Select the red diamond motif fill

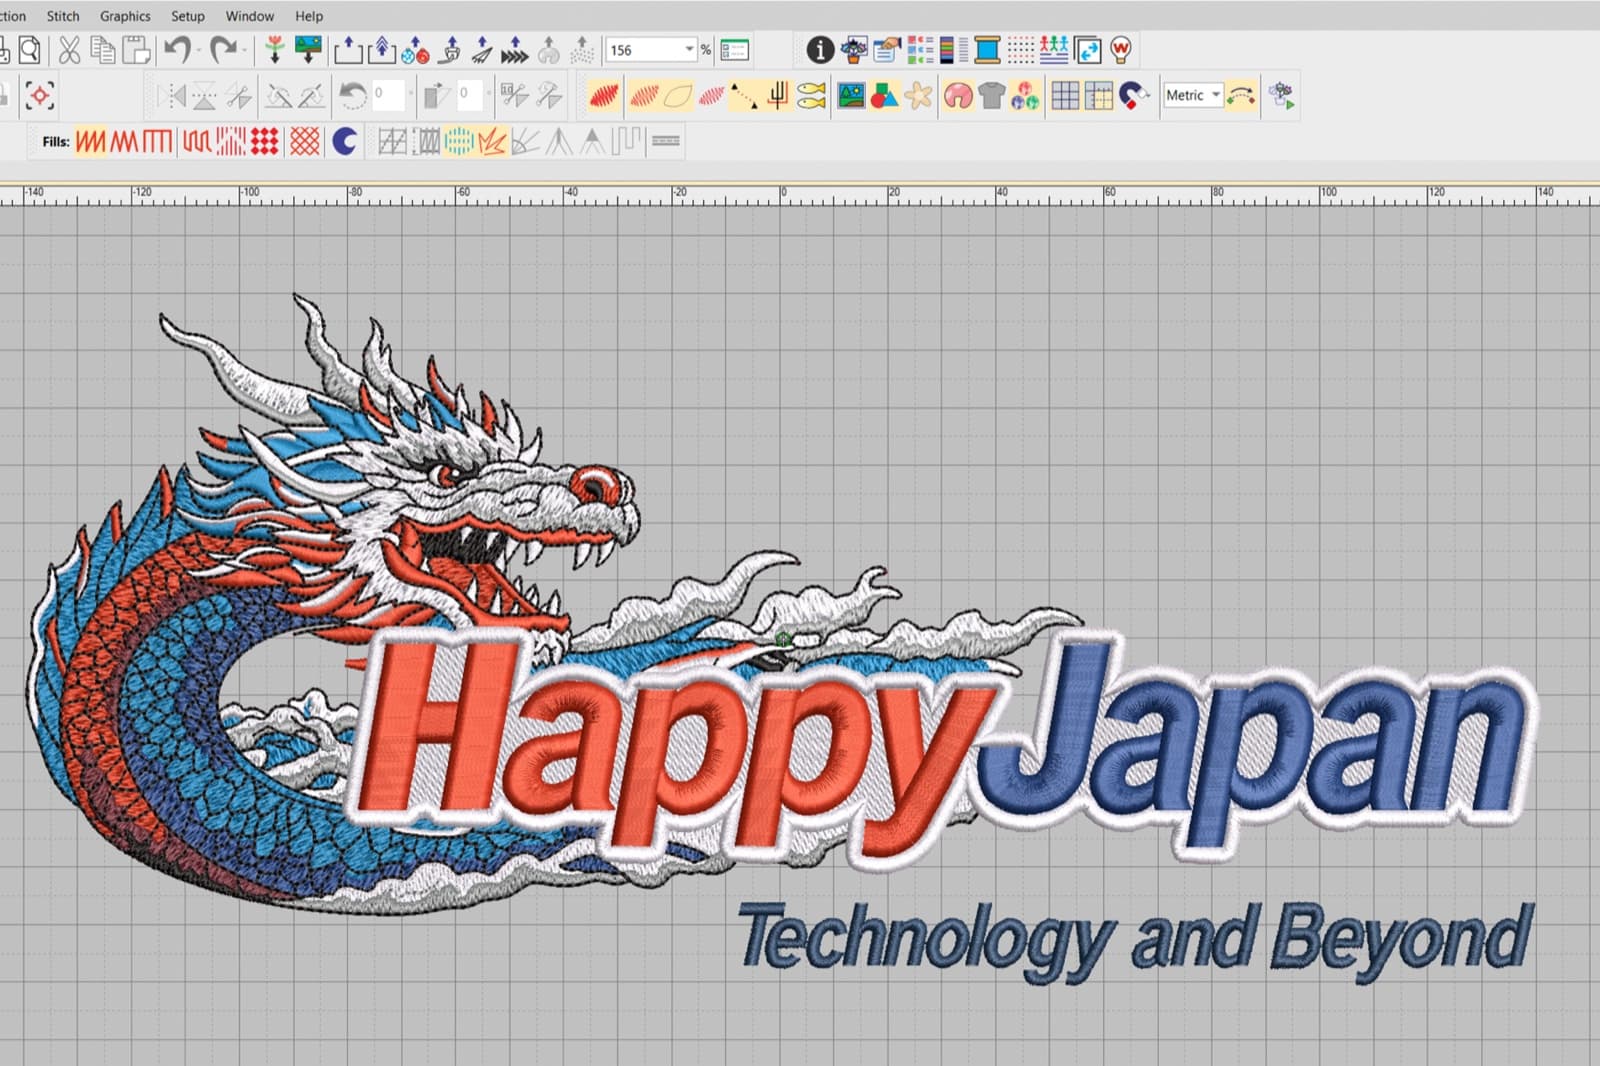[x=264, y=142]
